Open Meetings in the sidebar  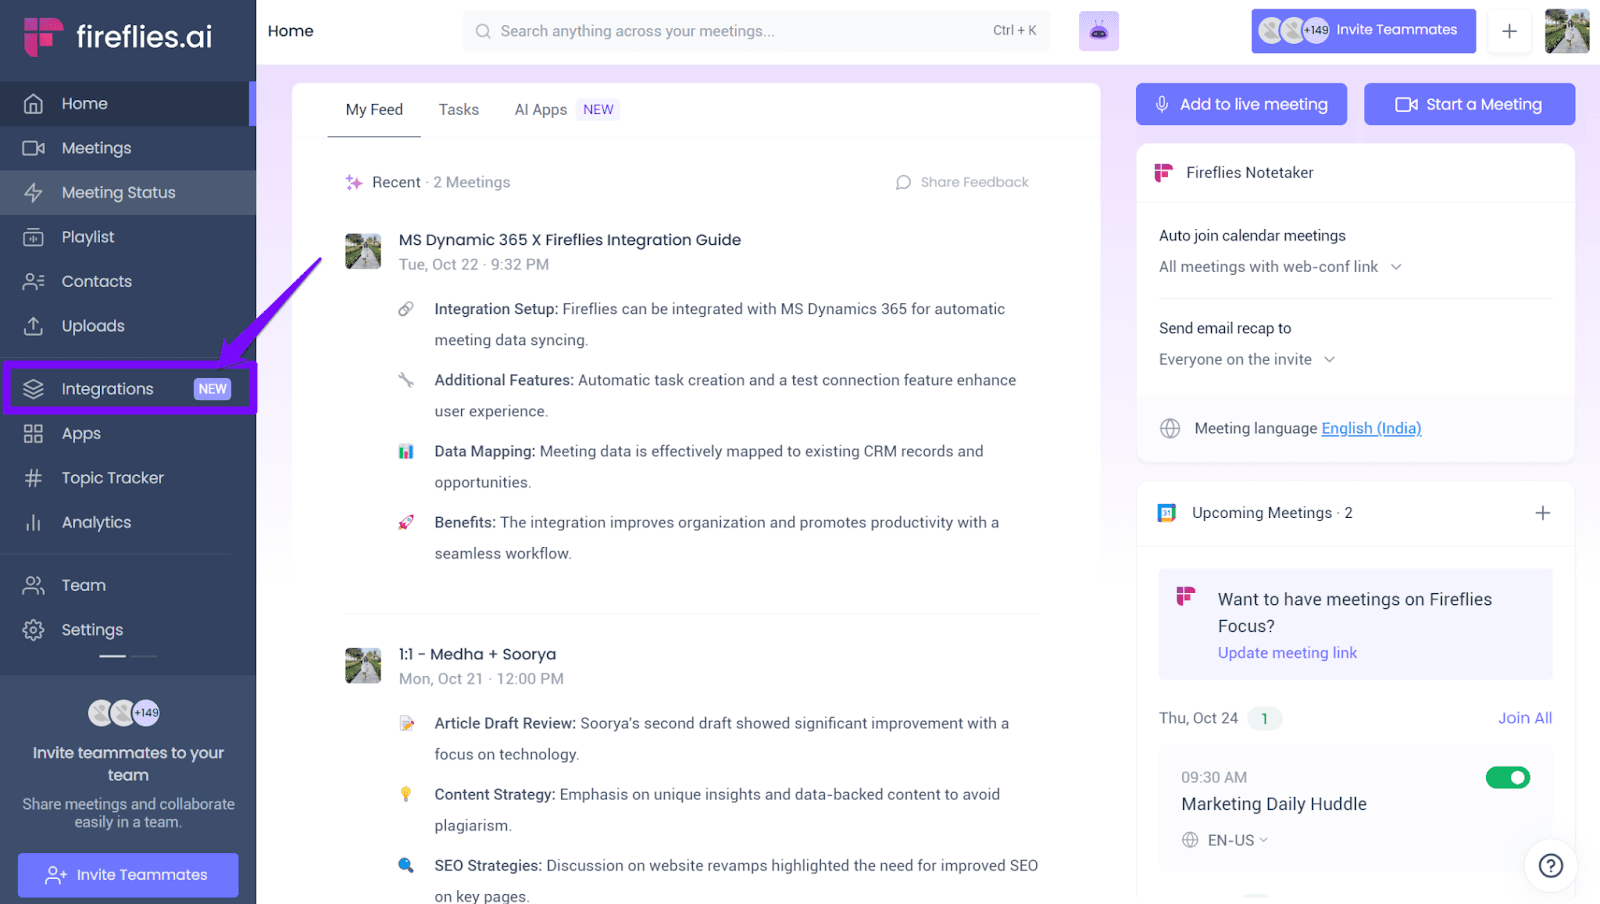coord(126,148)
